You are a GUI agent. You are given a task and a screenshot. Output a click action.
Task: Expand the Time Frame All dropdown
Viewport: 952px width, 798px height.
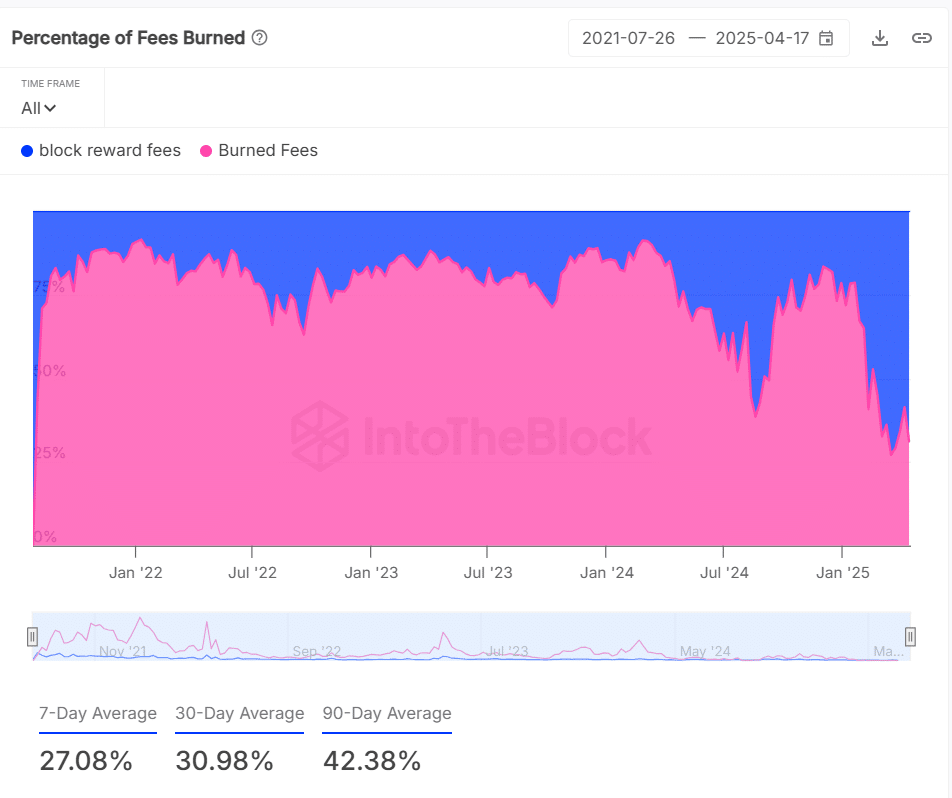(39, 108)
